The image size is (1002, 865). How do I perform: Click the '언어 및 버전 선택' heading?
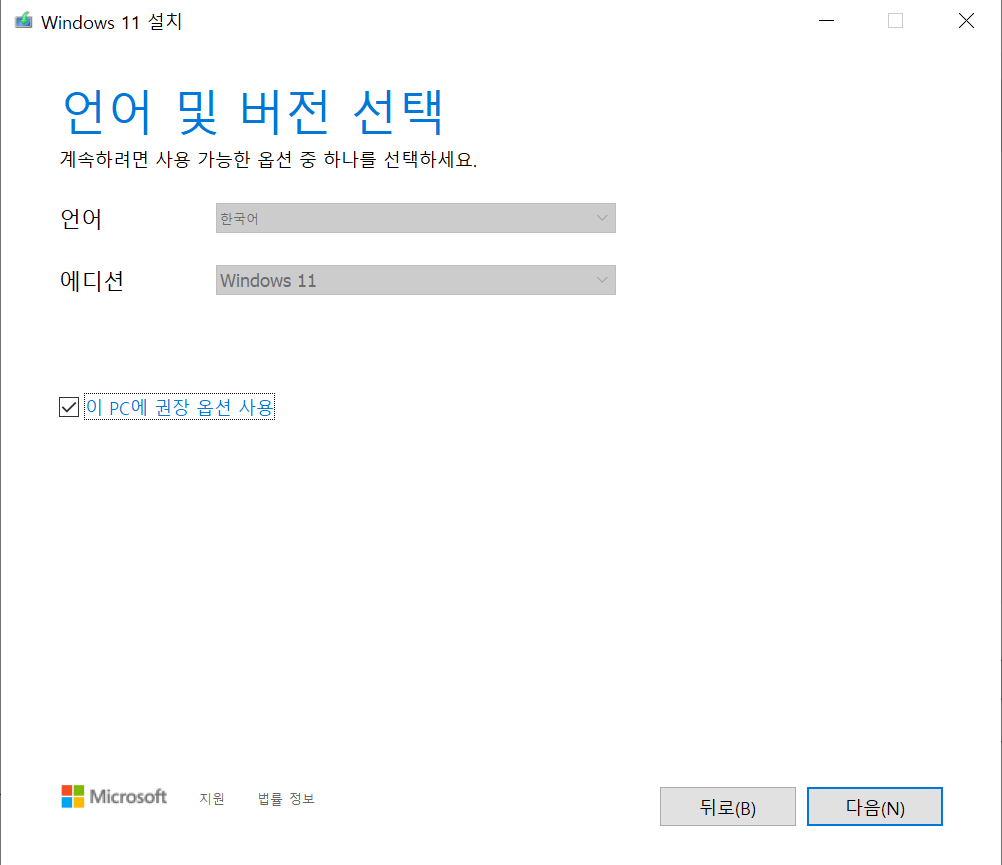click(x=252, y=112)
